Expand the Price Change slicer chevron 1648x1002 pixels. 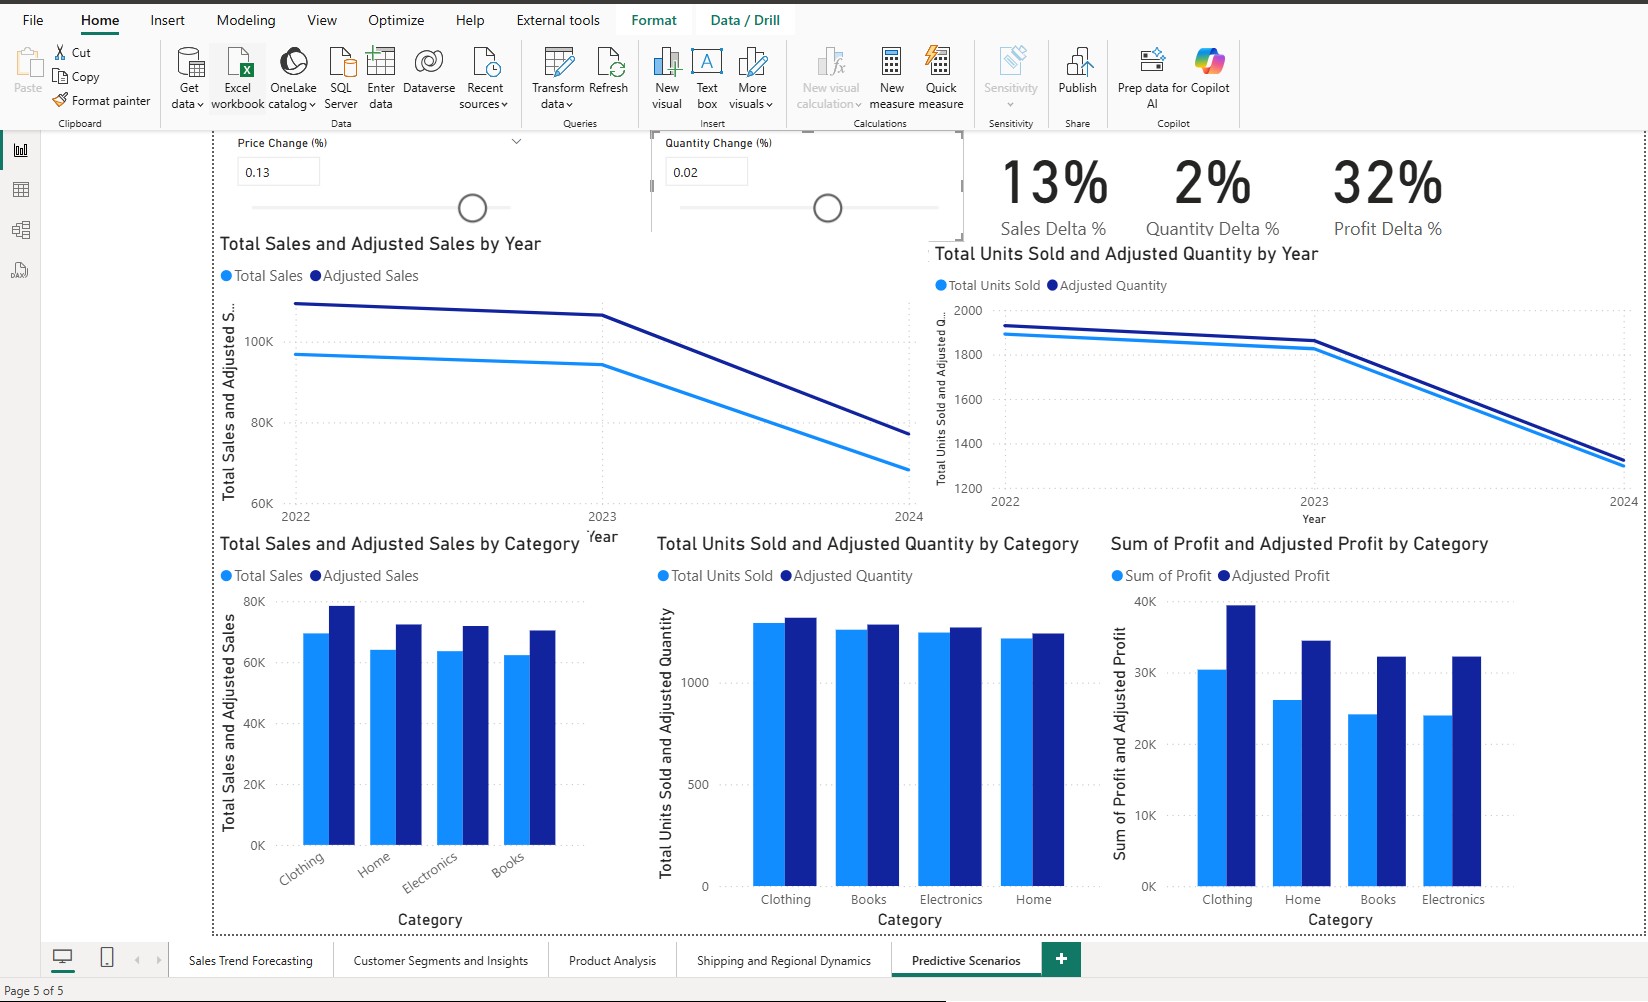517,142
